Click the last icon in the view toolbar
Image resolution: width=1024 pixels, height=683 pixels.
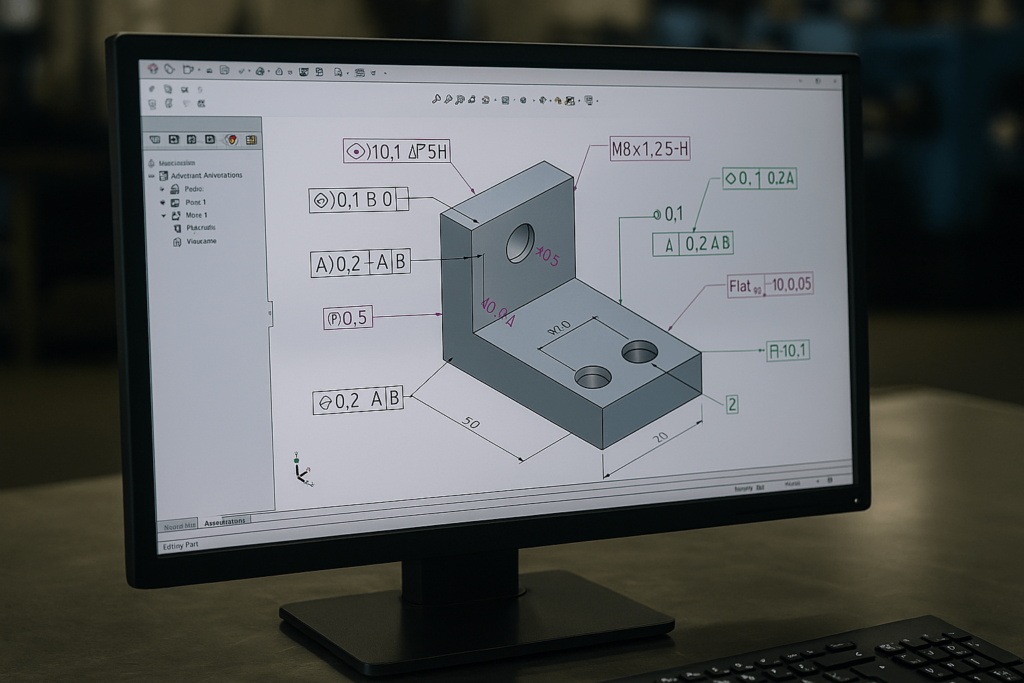(590, 100)
